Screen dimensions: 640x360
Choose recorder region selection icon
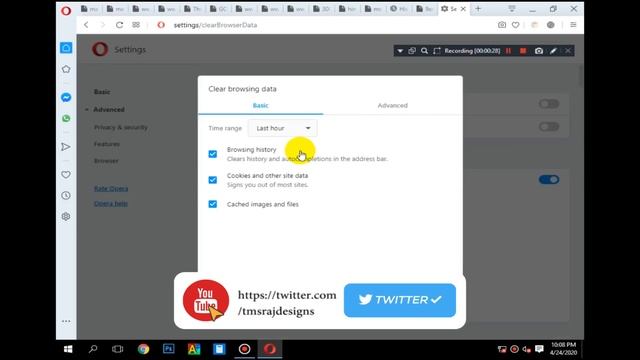point(437,51)
